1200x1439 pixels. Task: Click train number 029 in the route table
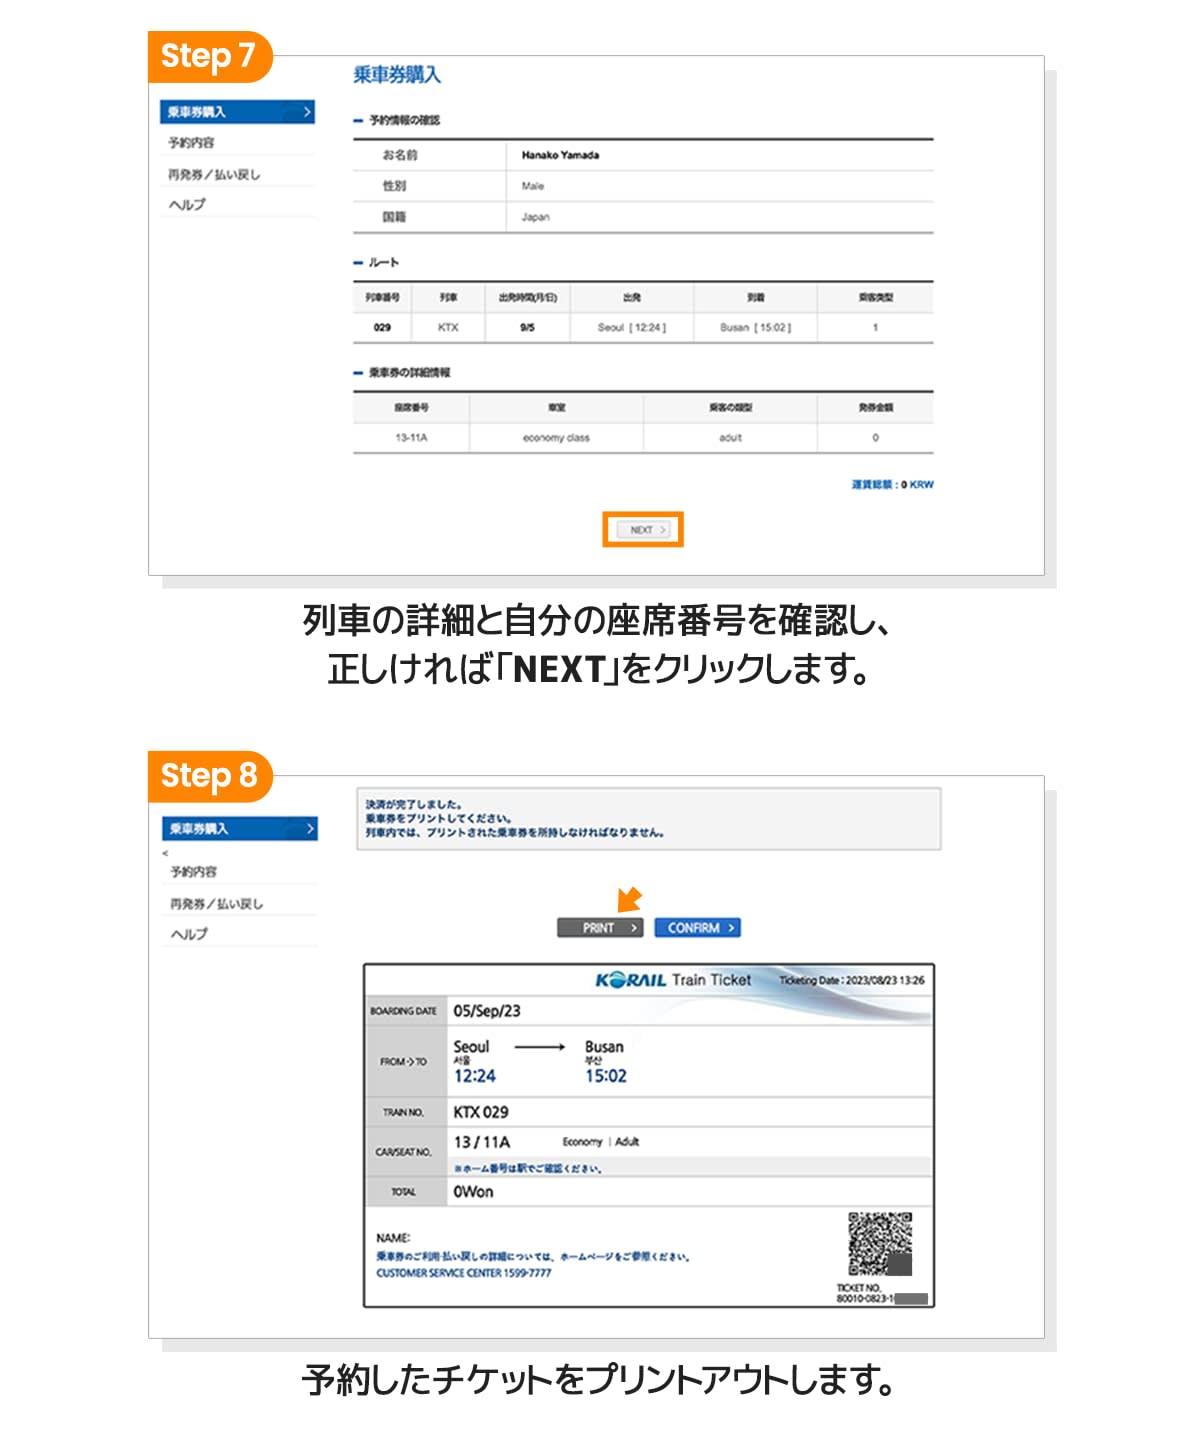coord(382,328)
